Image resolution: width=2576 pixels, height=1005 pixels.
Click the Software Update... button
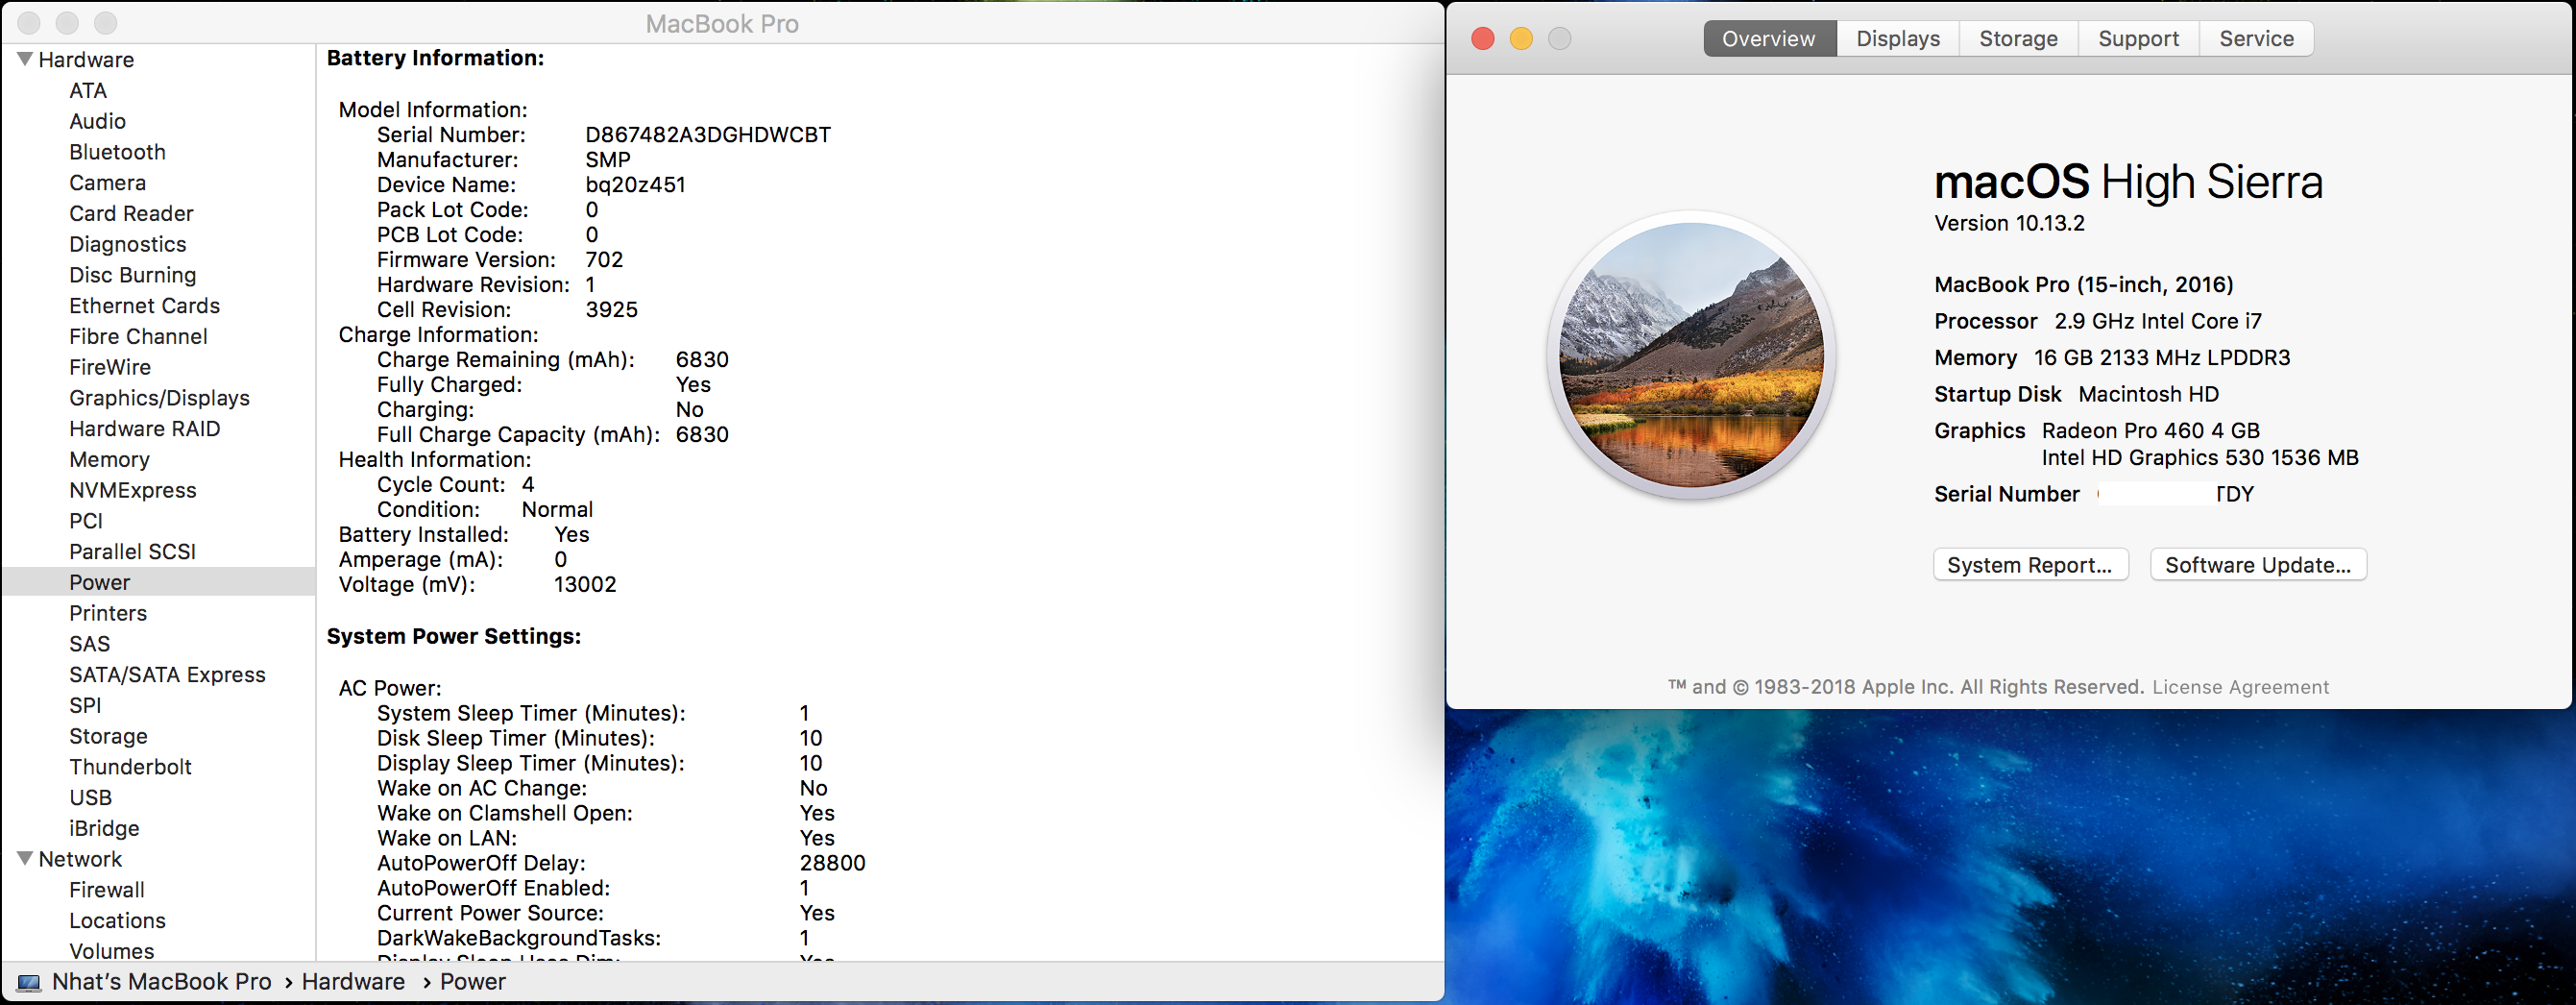pyautogui.click(x=2258, y=565)
